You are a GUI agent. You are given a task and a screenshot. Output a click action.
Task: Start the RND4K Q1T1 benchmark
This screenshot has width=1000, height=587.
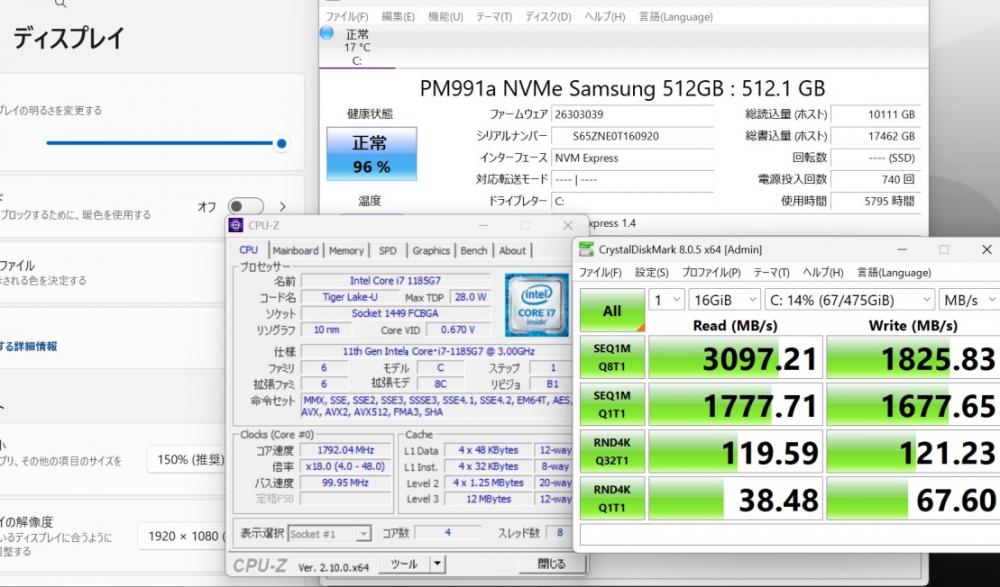(x=612, y=499)
